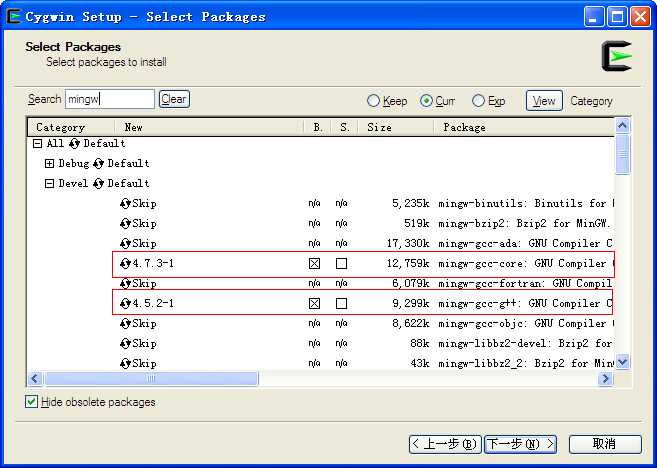Screen dimensions: 657x468
Task: Select the Keep radio button
Action: tap(373, 101)
